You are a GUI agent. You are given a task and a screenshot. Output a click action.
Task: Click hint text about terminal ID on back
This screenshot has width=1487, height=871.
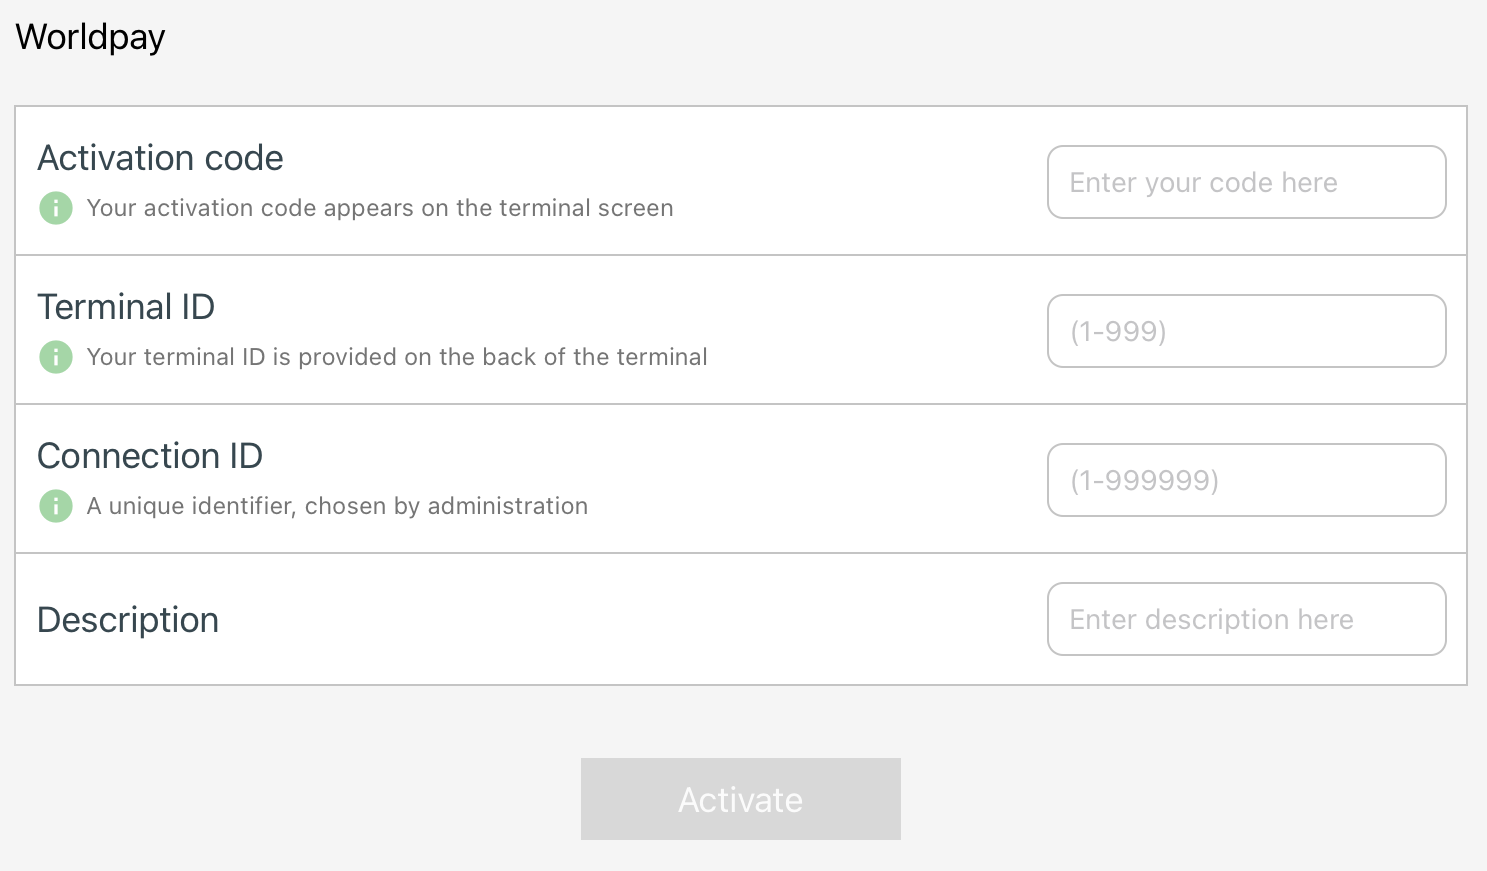[397, 357]
